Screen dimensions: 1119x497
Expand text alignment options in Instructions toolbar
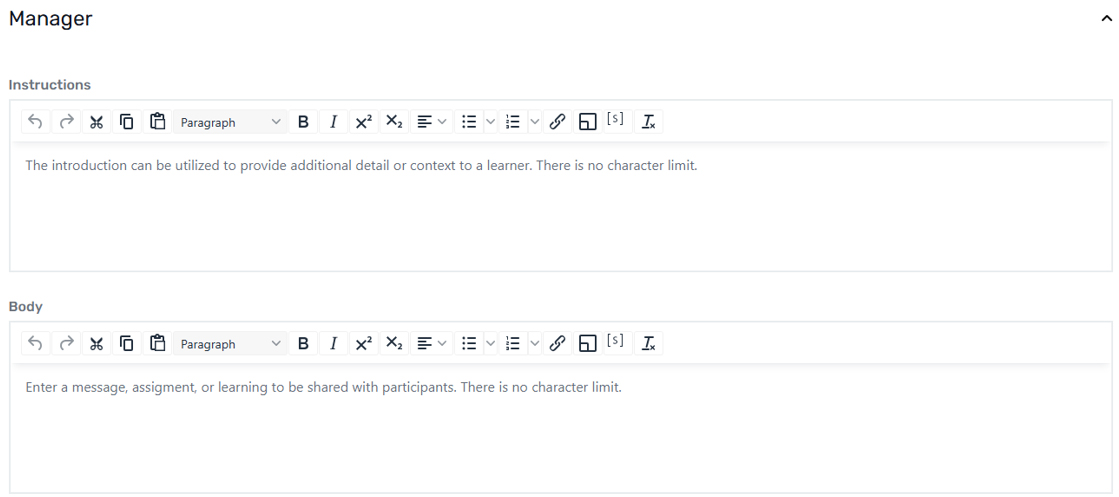431,122
